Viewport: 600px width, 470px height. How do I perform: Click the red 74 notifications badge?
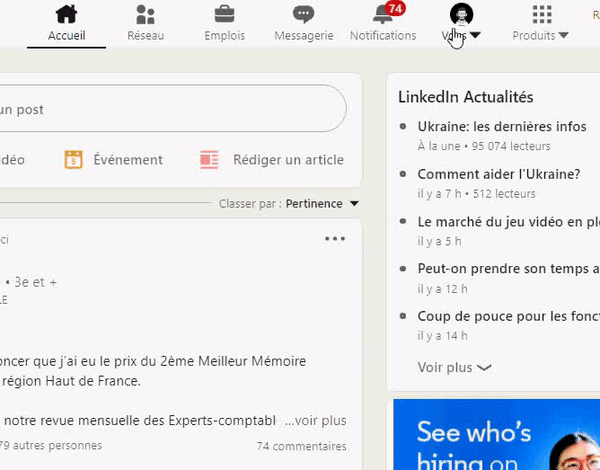click(x=395, y=8)
